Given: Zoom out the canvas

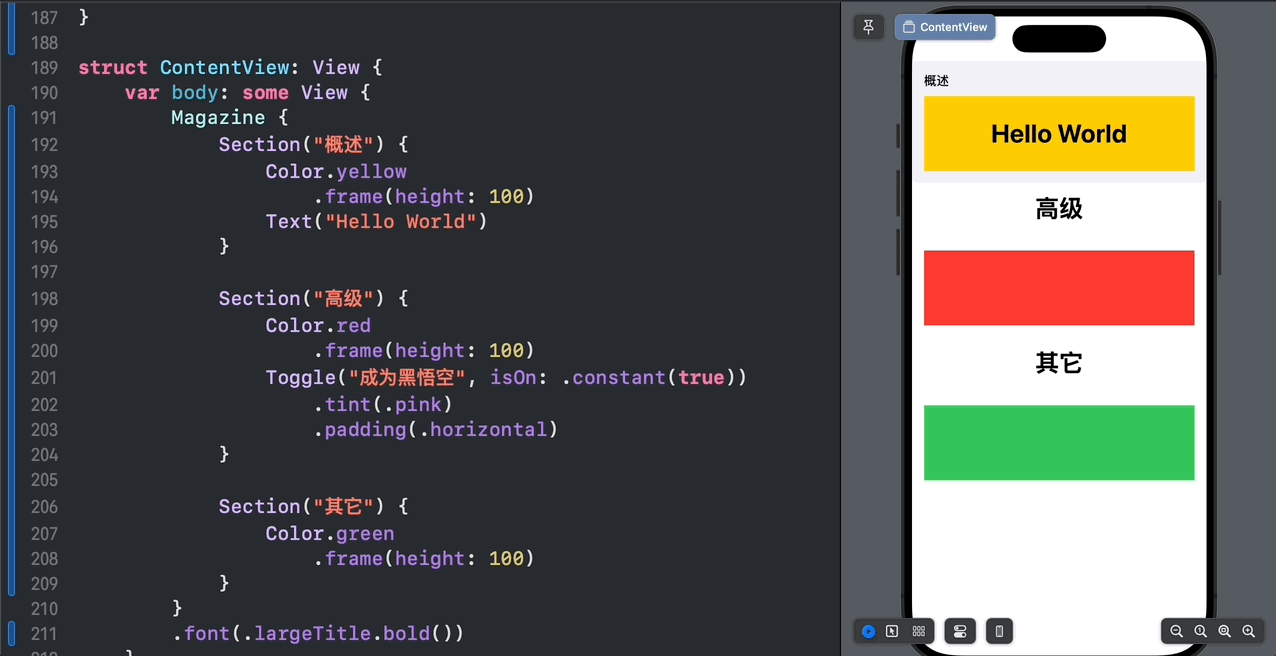Looking at the screenshot, I should coord(1177,631).
